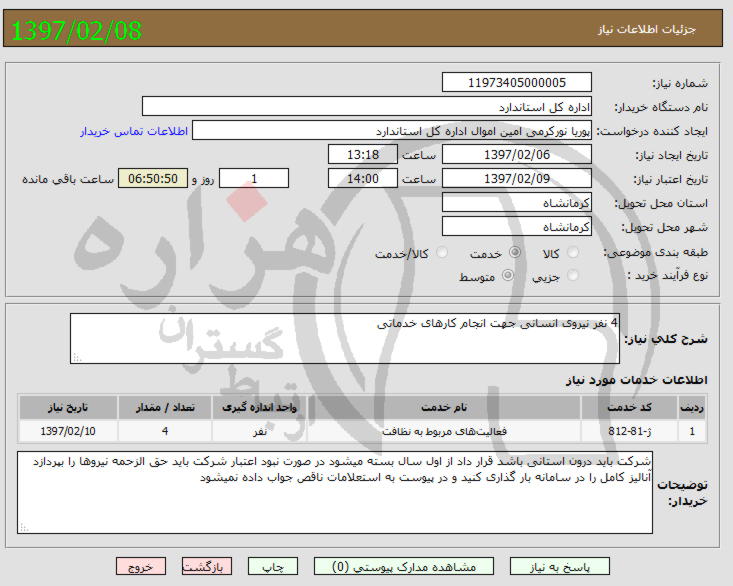Click the quantity cell 4

165,431
